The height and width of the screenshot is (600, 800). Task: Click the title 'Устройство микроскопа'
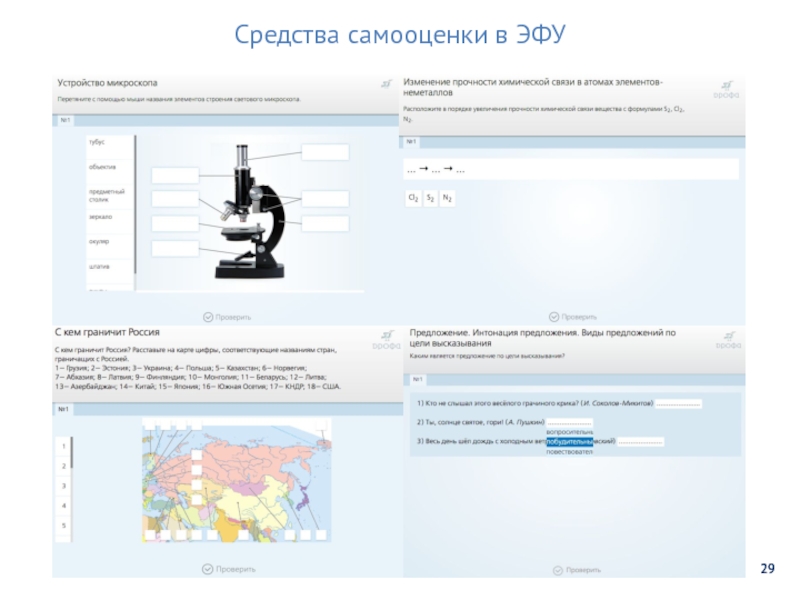click(107, 83)
